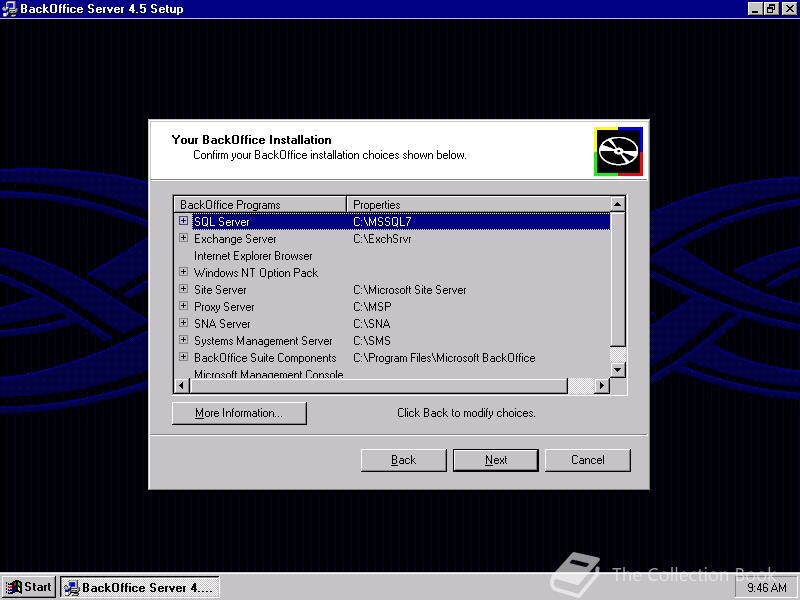Select Windows NT Option Pack entry
This screenshot has height=600, width=800.
click(256, 273)
